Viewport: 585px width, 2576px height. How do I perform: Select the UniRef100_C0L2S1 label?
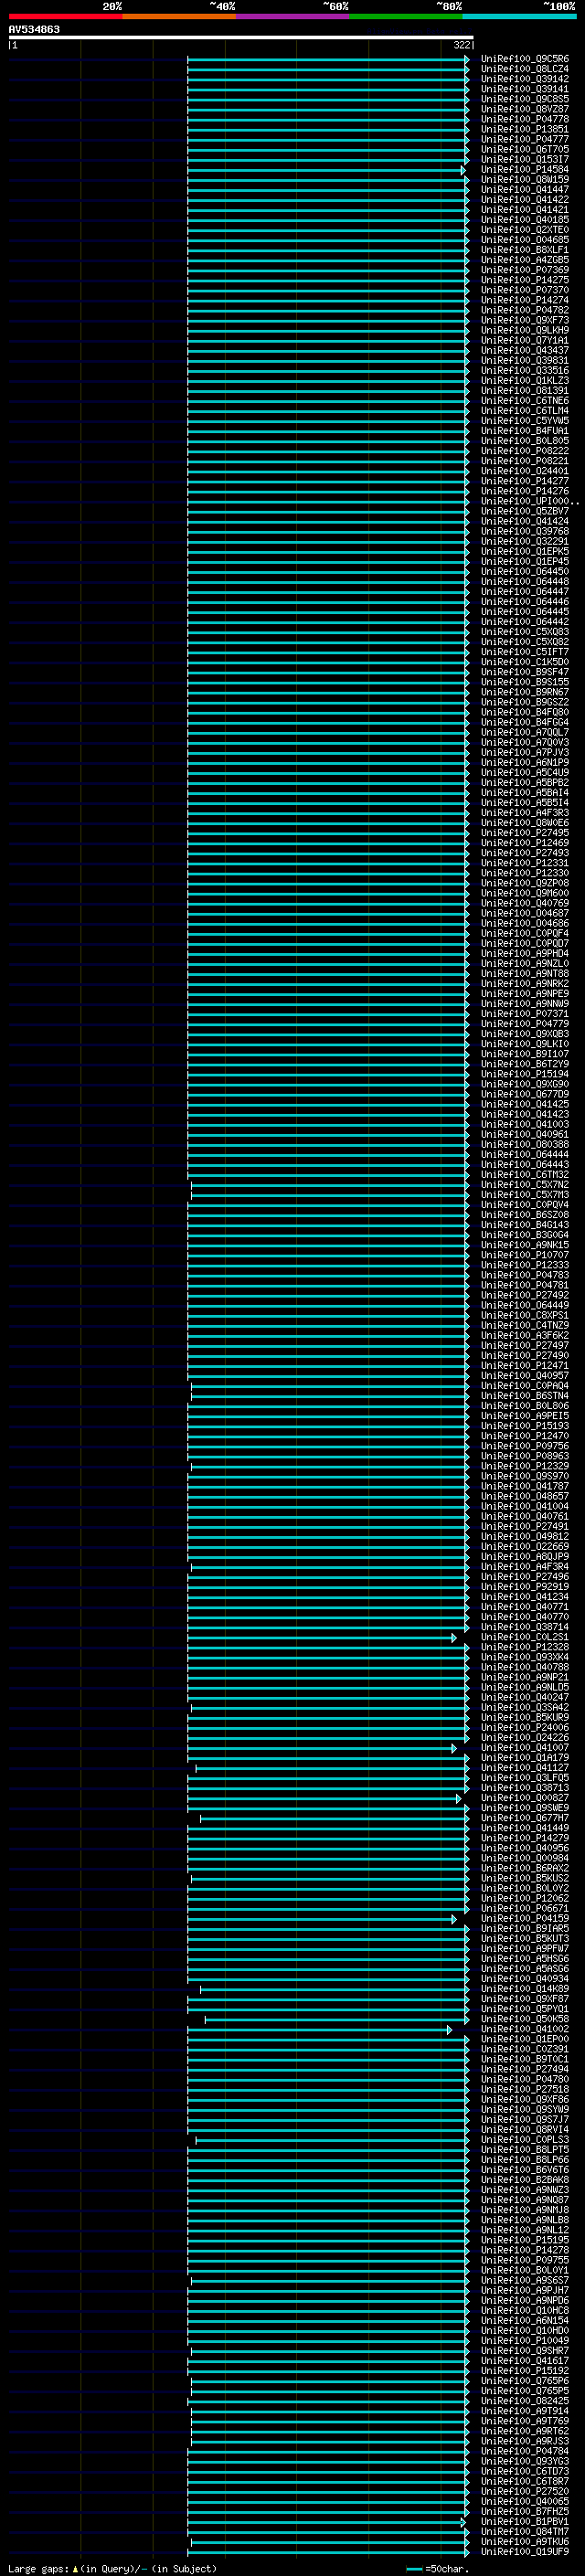click(525, 1637)
